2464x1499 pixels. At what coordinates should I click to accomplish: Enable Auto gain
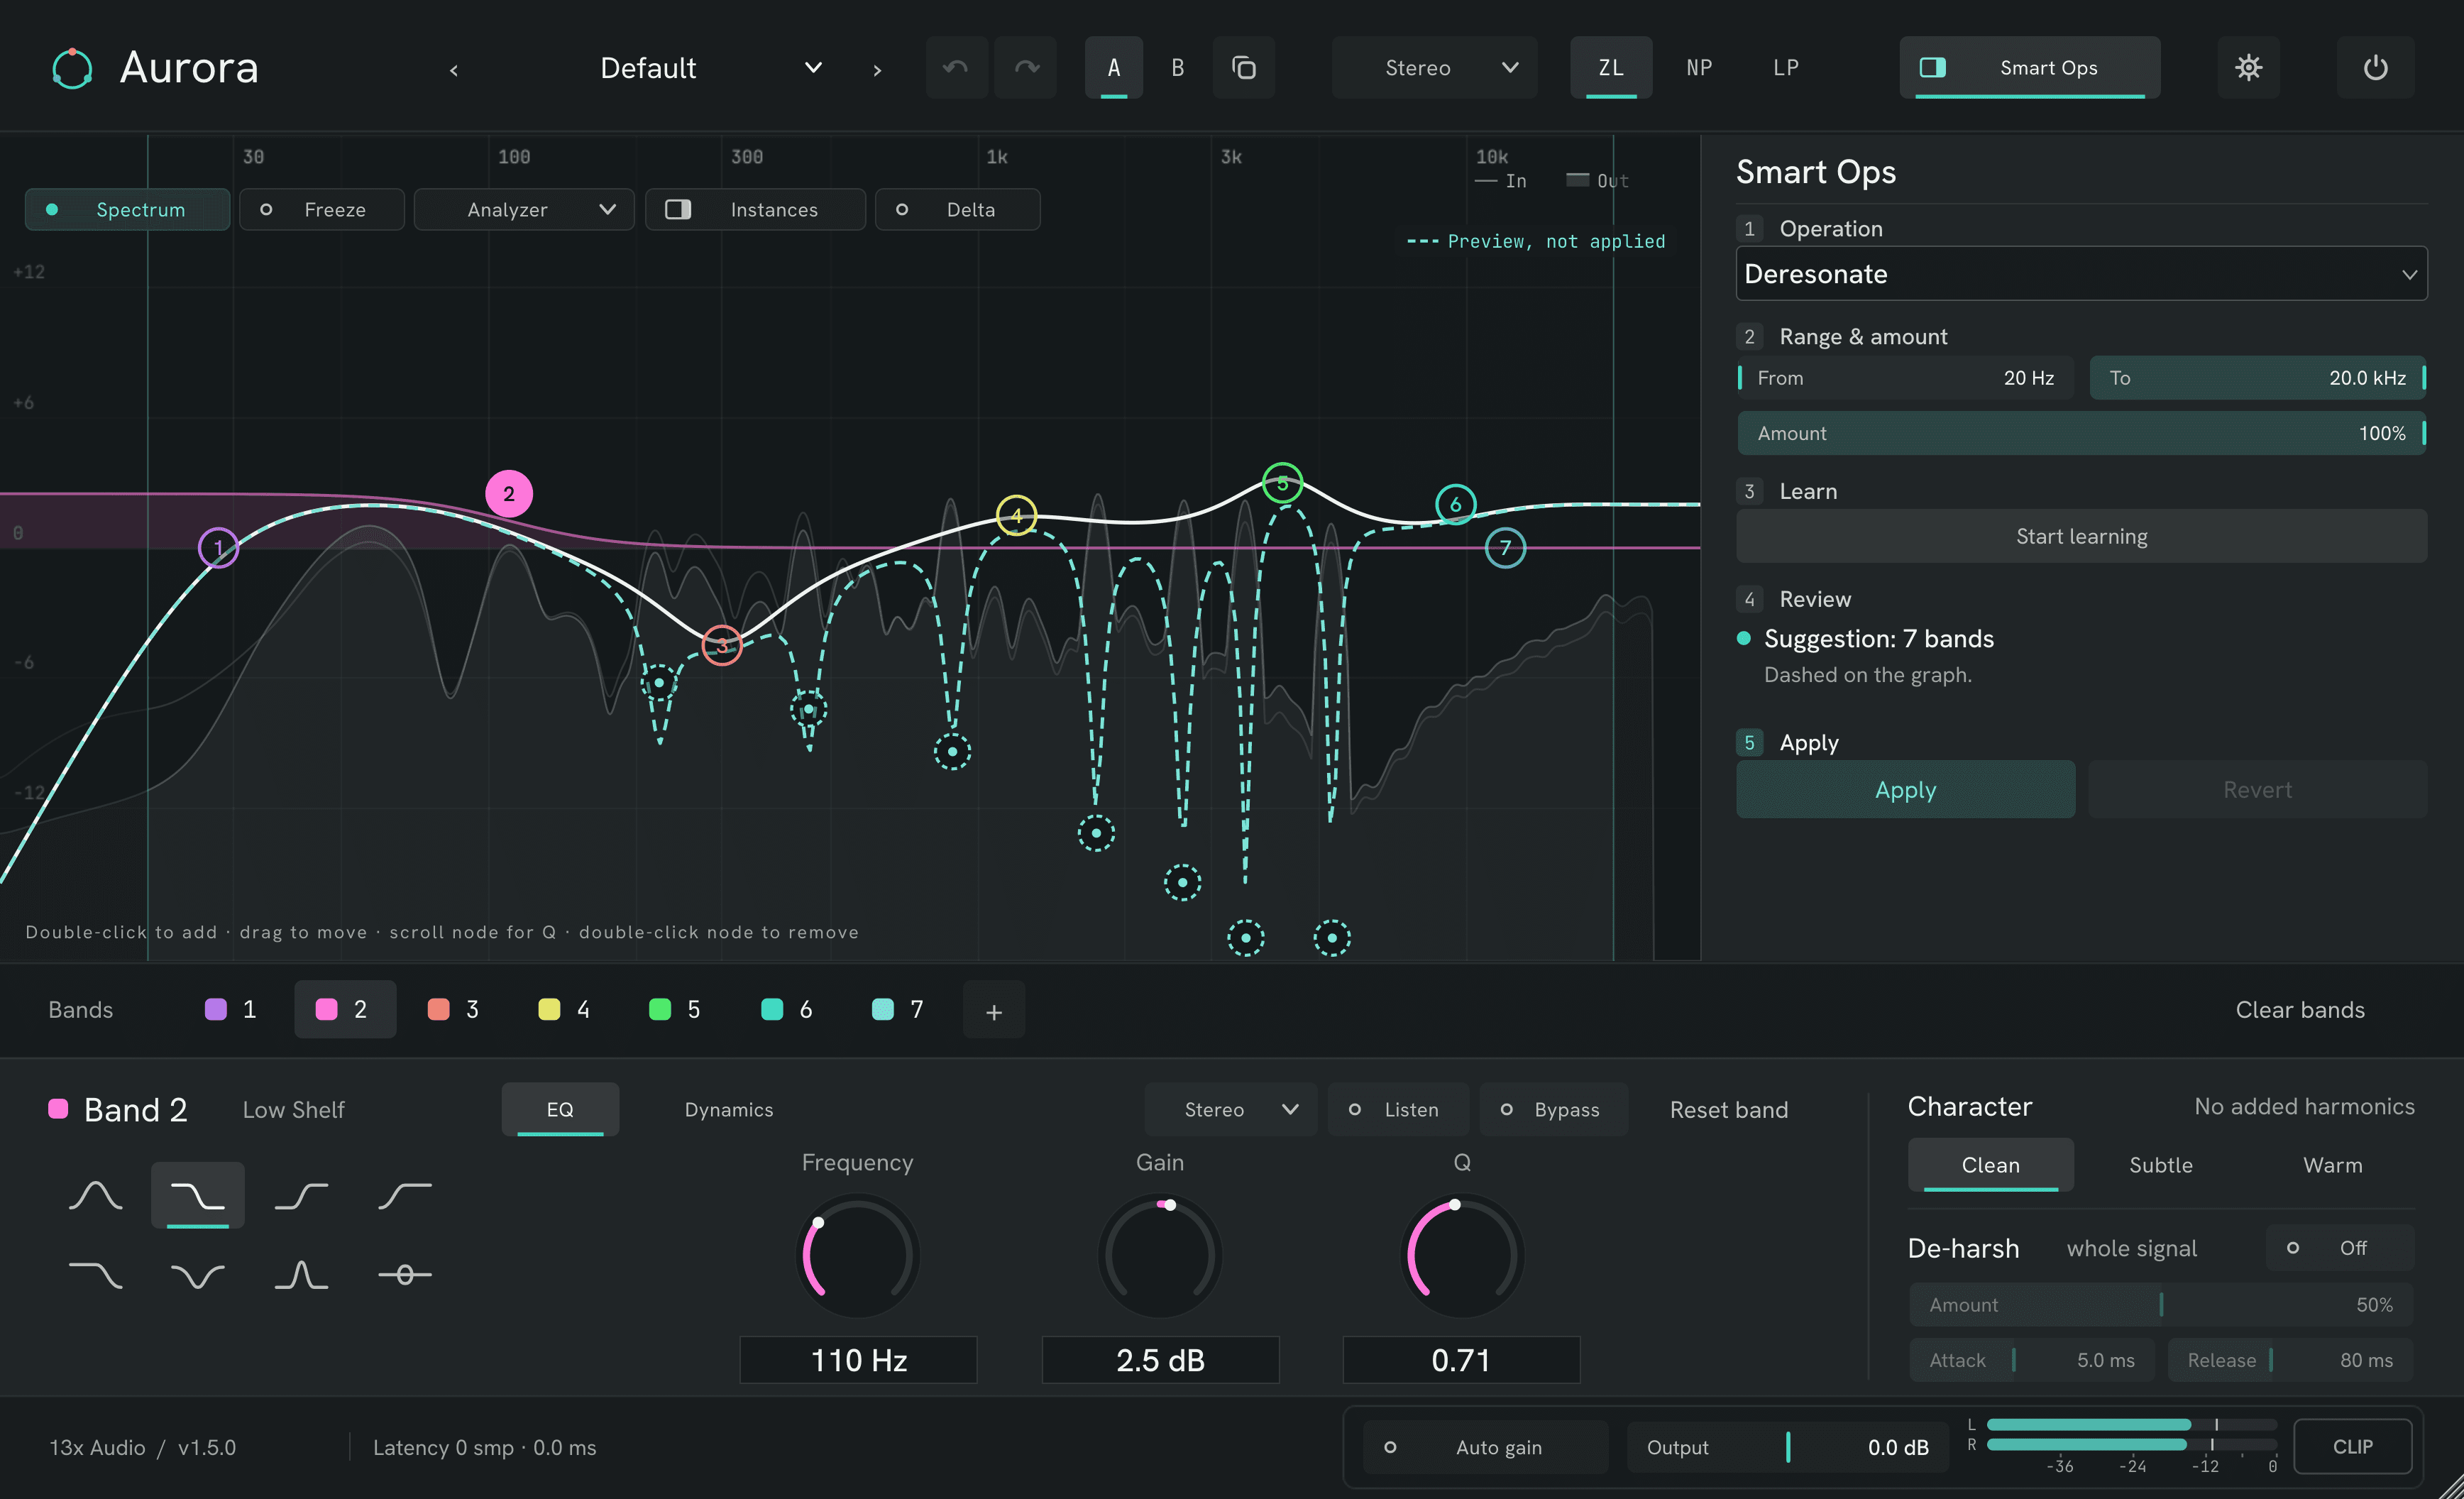1486,1447
